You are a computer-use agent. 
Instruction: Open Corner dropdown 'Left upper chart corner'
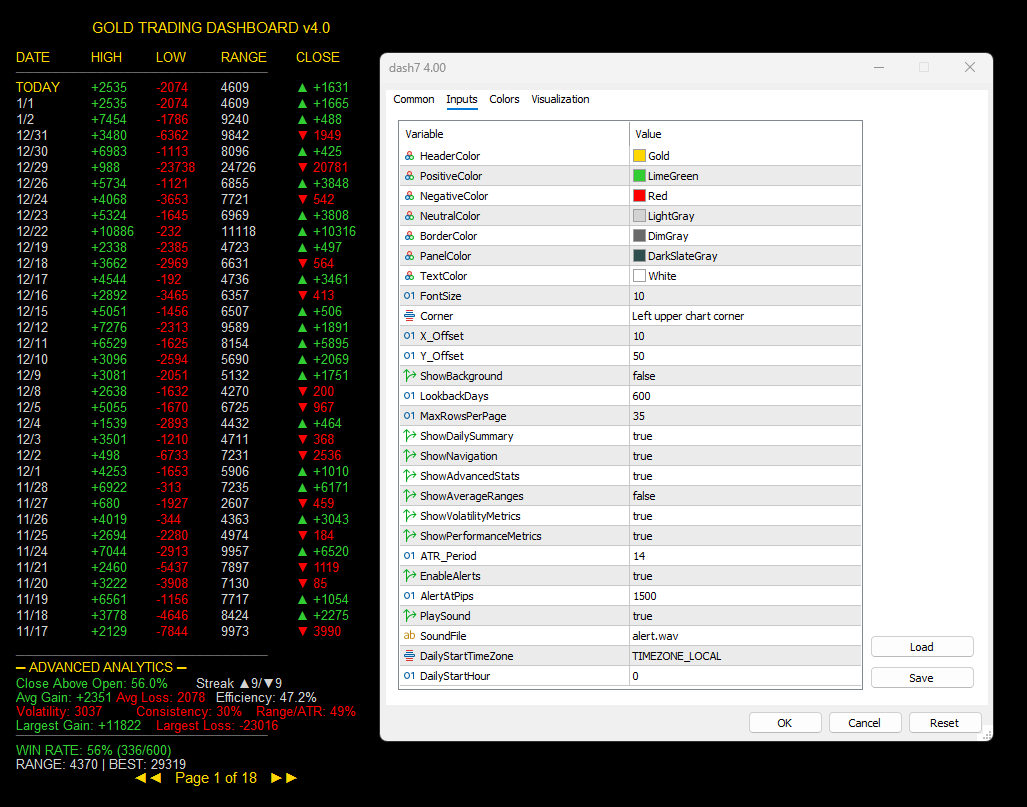745,316
